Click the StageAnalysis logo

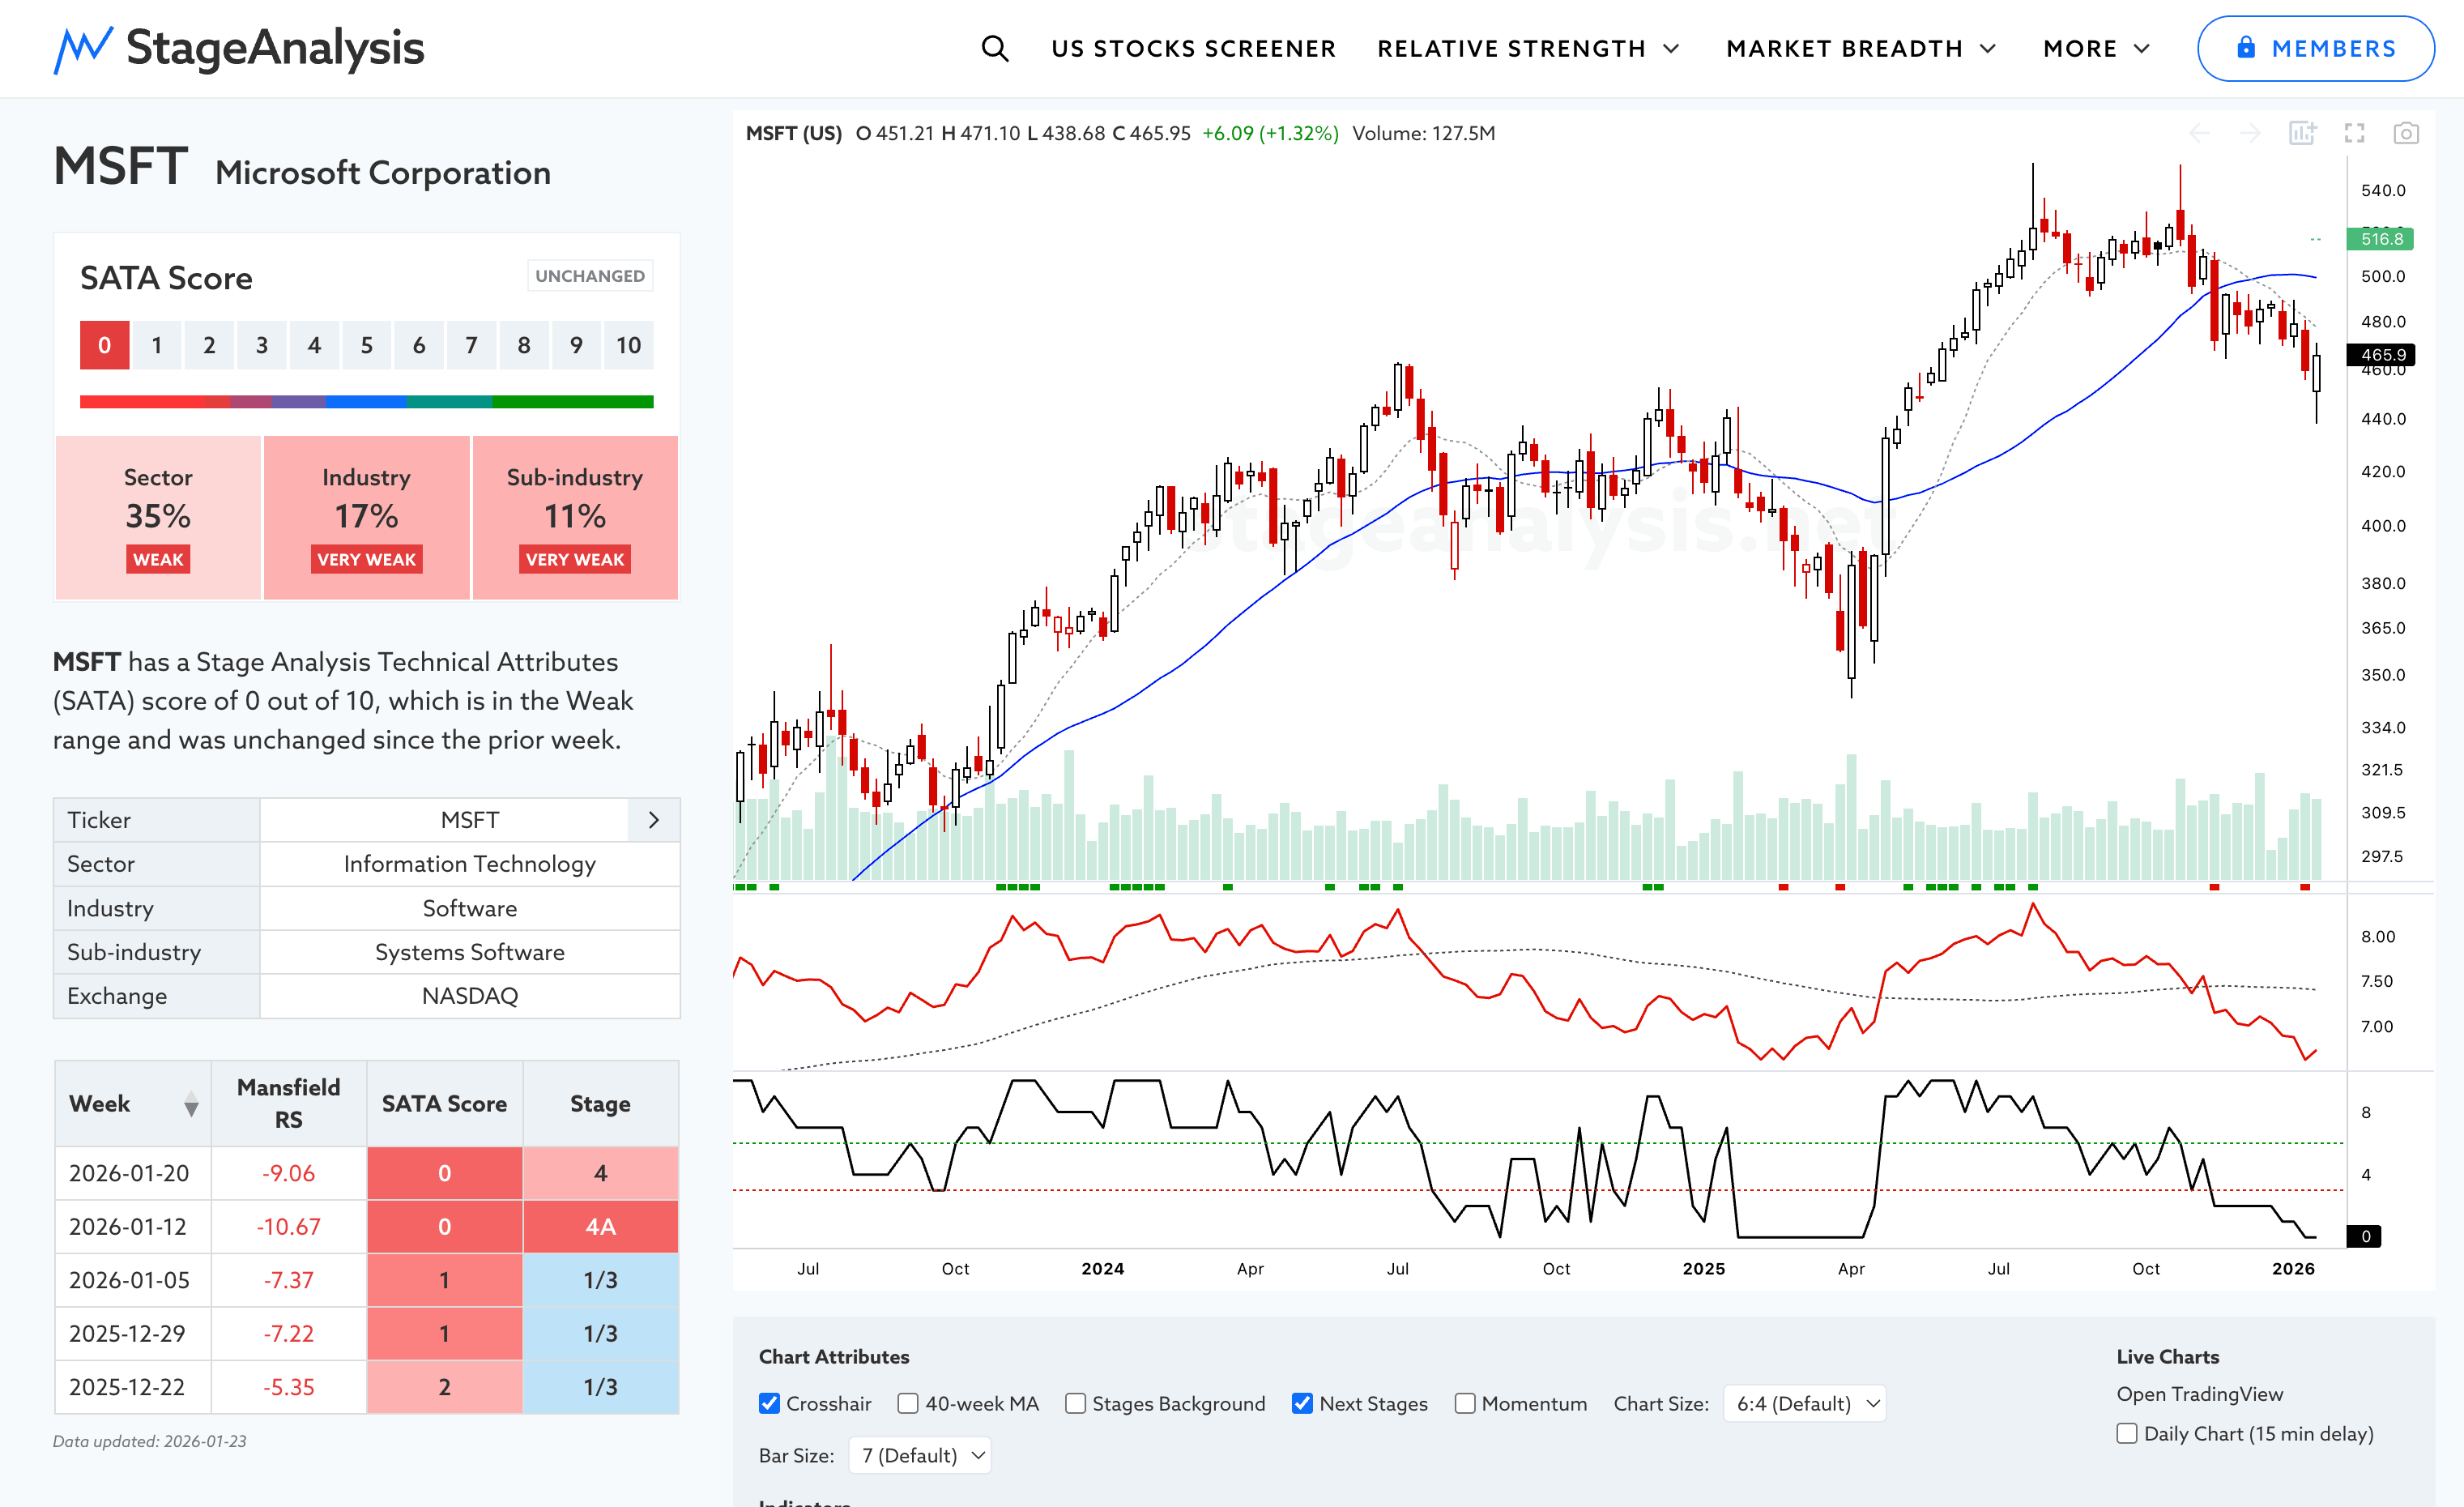coord(239,48)
